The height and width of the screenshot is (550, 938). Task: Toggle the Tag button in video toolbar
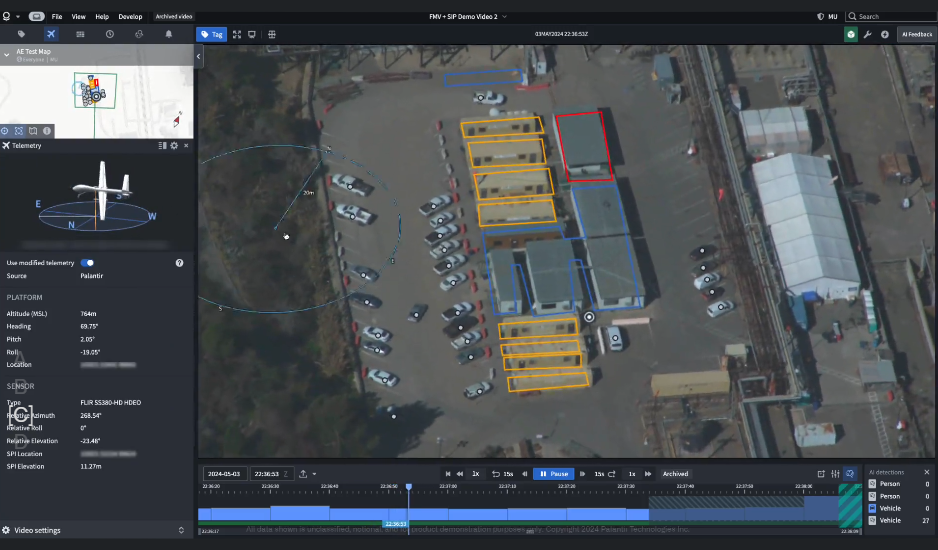211,35
